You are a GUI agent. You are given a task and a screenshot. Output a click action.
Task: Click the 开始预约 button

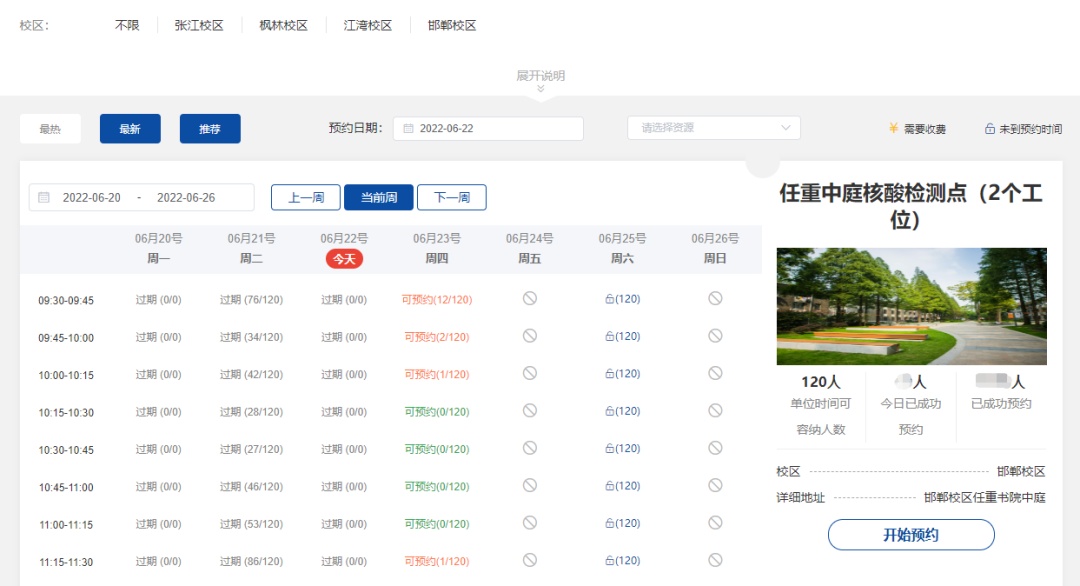pos(911,535)
